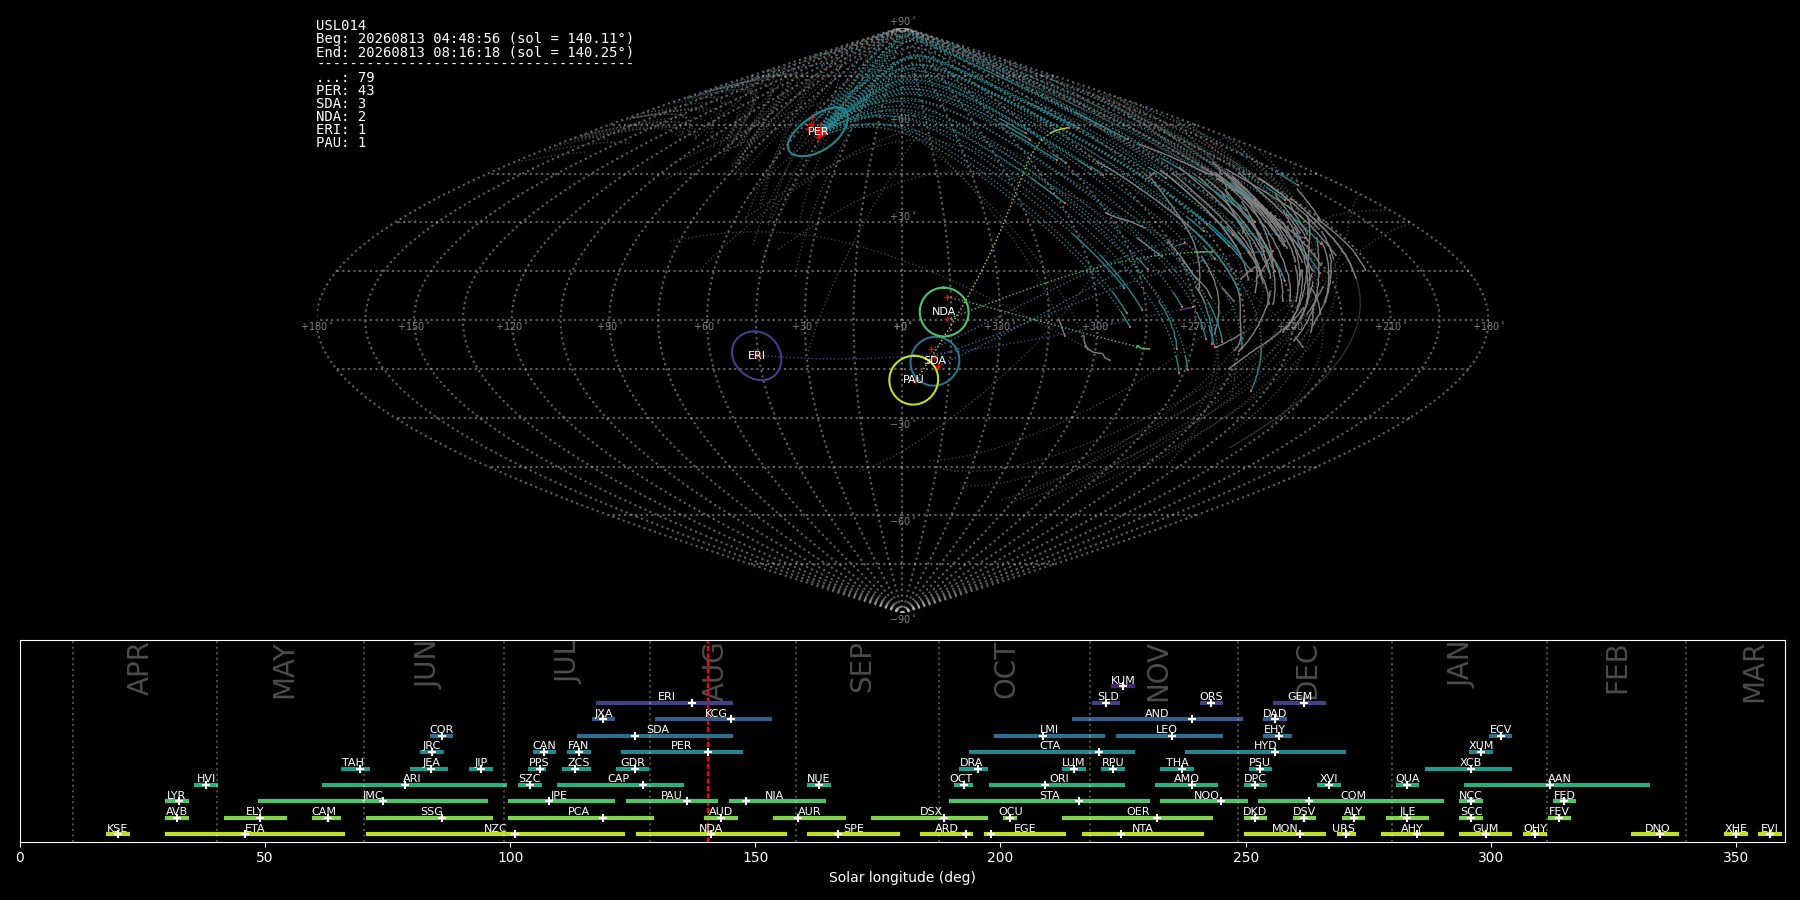The height and width of the screenshot is (900, 1800).
Task: Click the GEM shower bar in timeline
Action: [x=1299, y=703]
